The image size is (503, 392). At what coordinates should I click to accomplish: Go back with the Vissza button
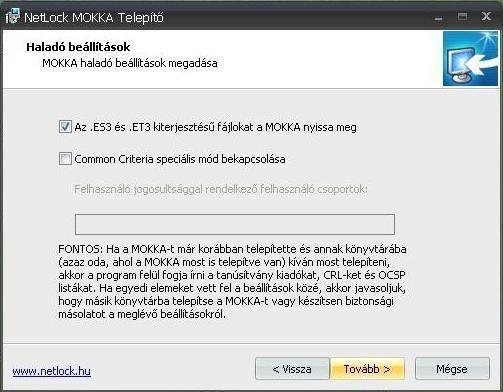pyautogui.click(x=292, y=369)
